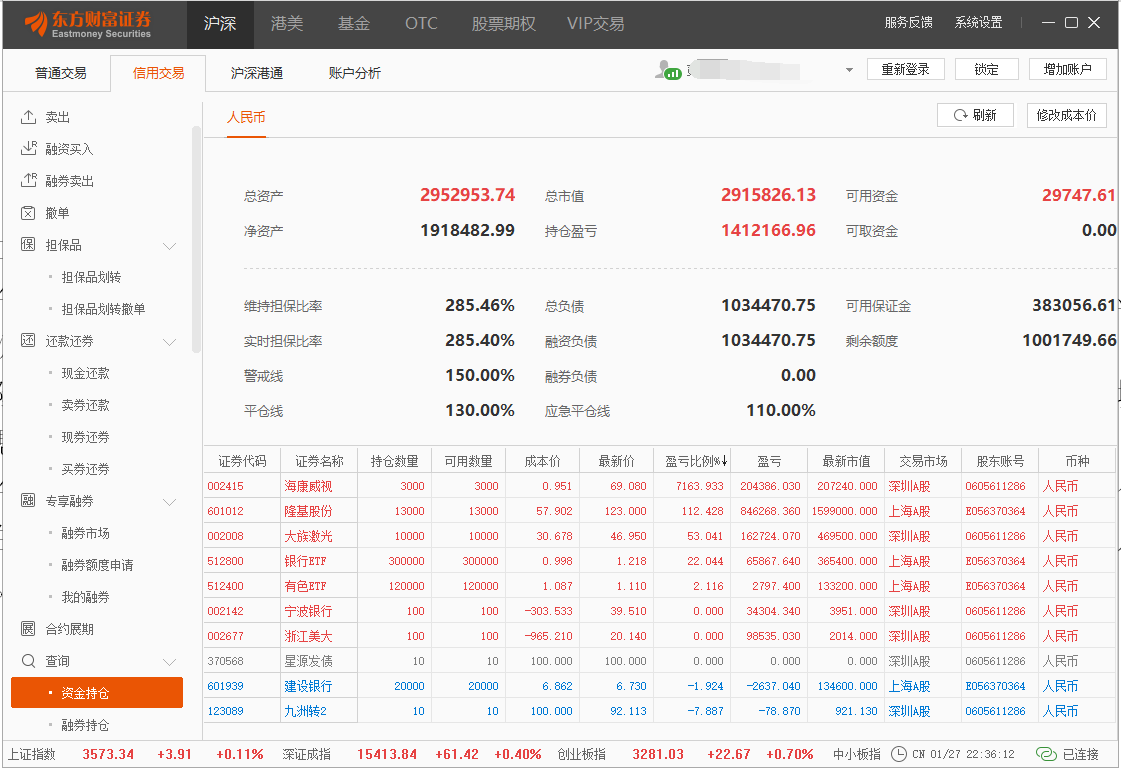Open the account selector dropdown arrow
This screenshot has height=770, width=1121.
(849, 70)
